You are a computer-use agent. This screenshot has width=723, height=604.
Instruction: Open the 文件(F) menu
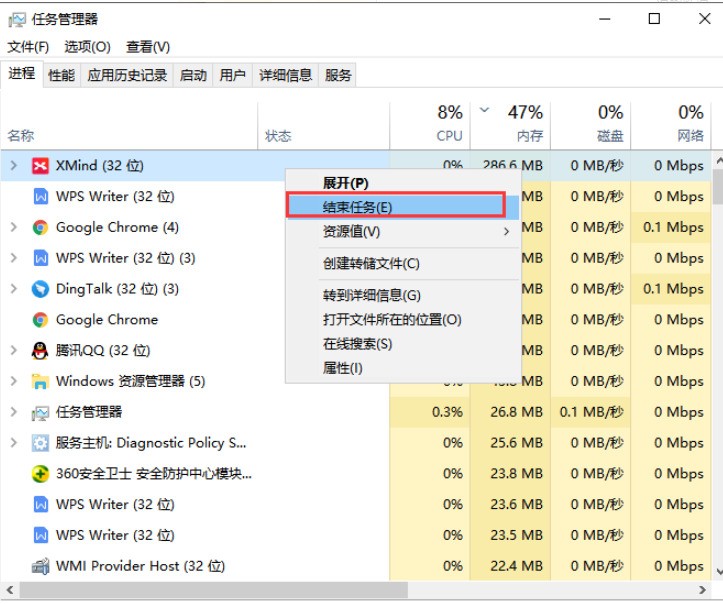tap(28, 47)
